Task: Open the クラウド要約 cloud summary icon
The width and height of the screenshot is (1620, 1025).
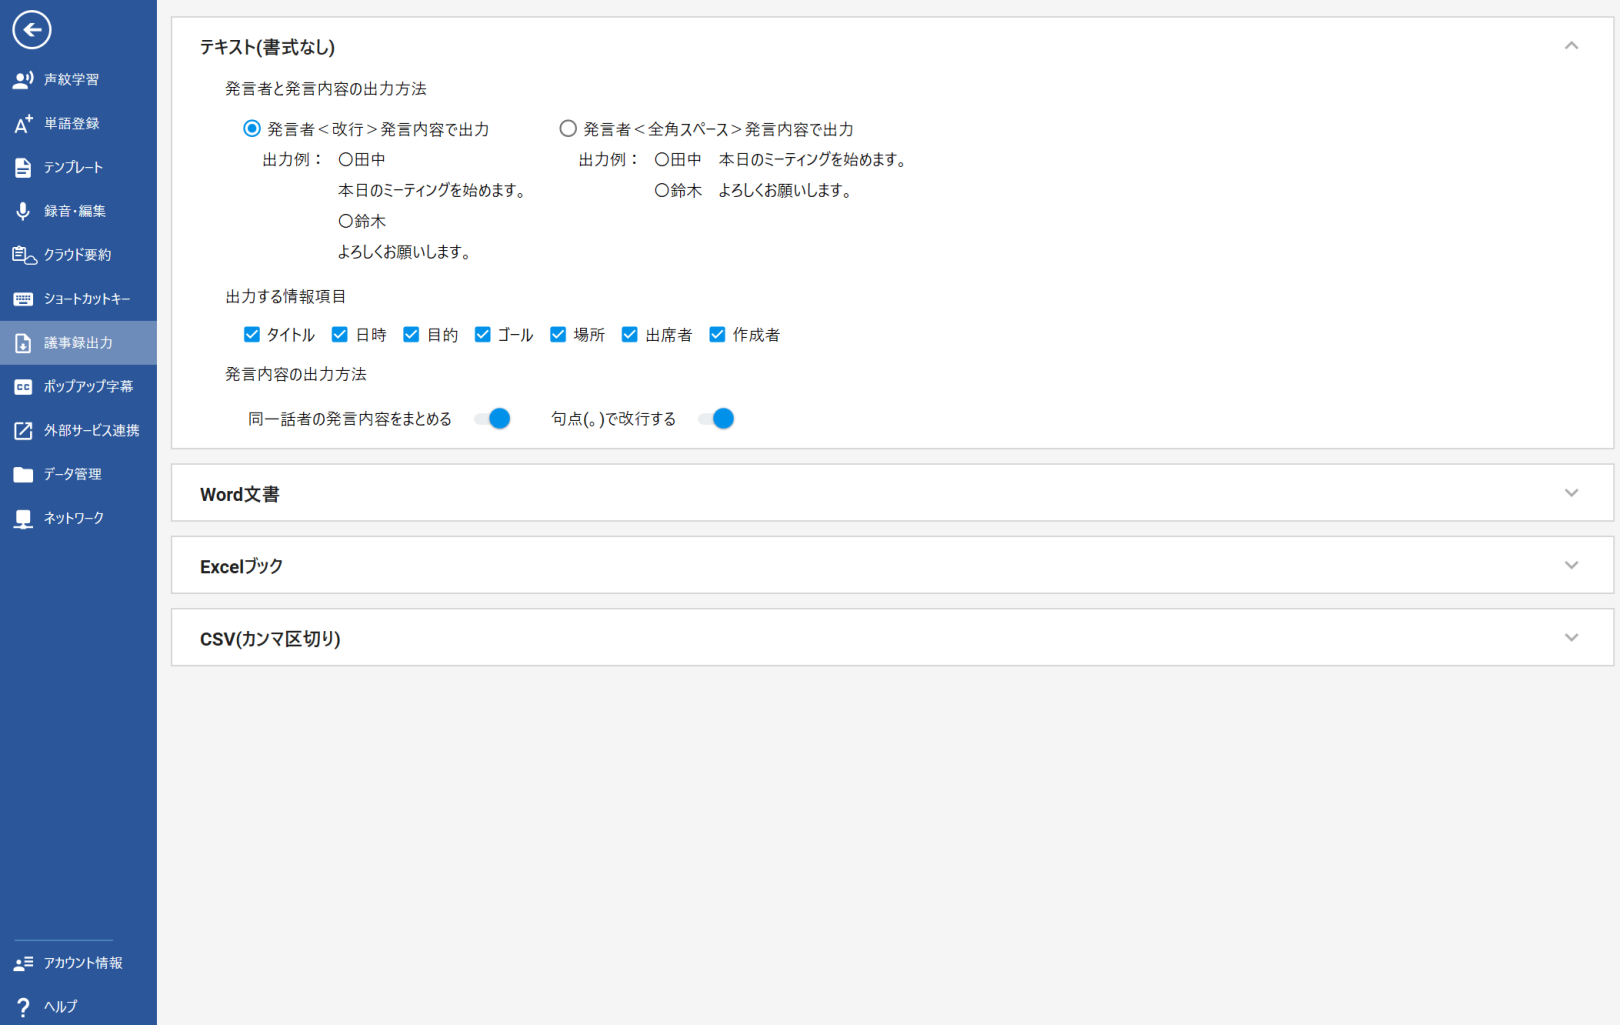Action: tap(23, 255)
